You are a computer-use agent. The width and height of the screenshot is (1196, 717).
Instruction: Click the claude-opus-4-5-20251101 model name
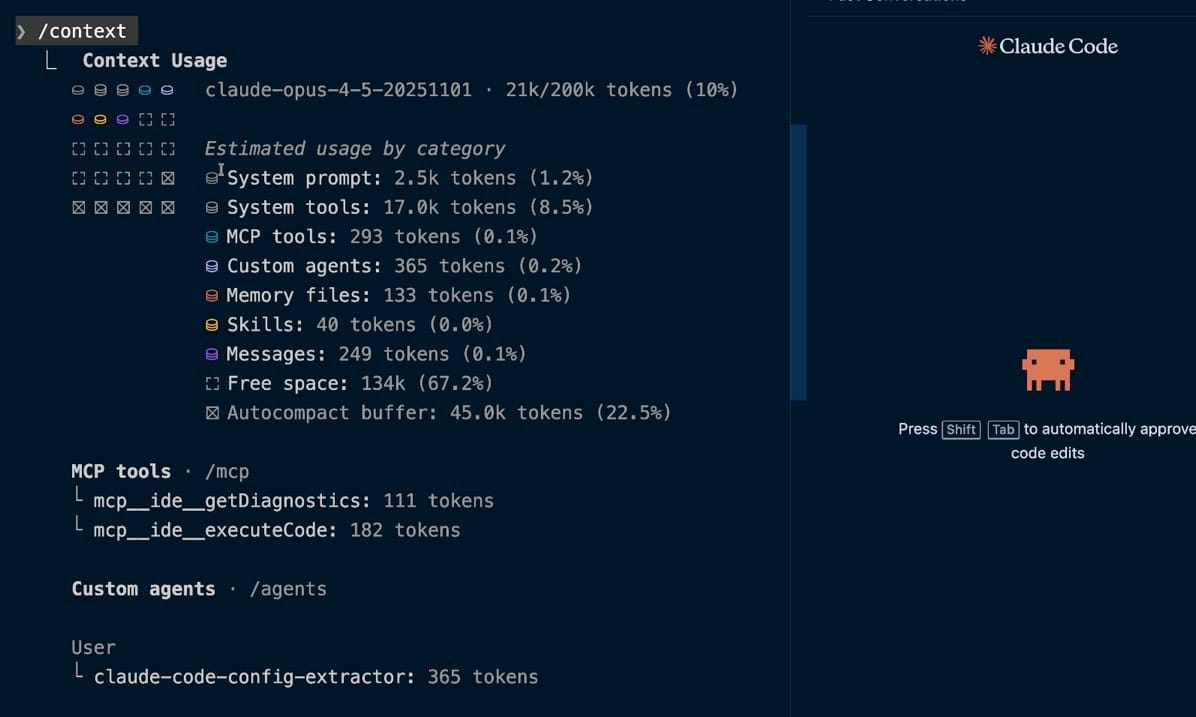click(338, 90)
